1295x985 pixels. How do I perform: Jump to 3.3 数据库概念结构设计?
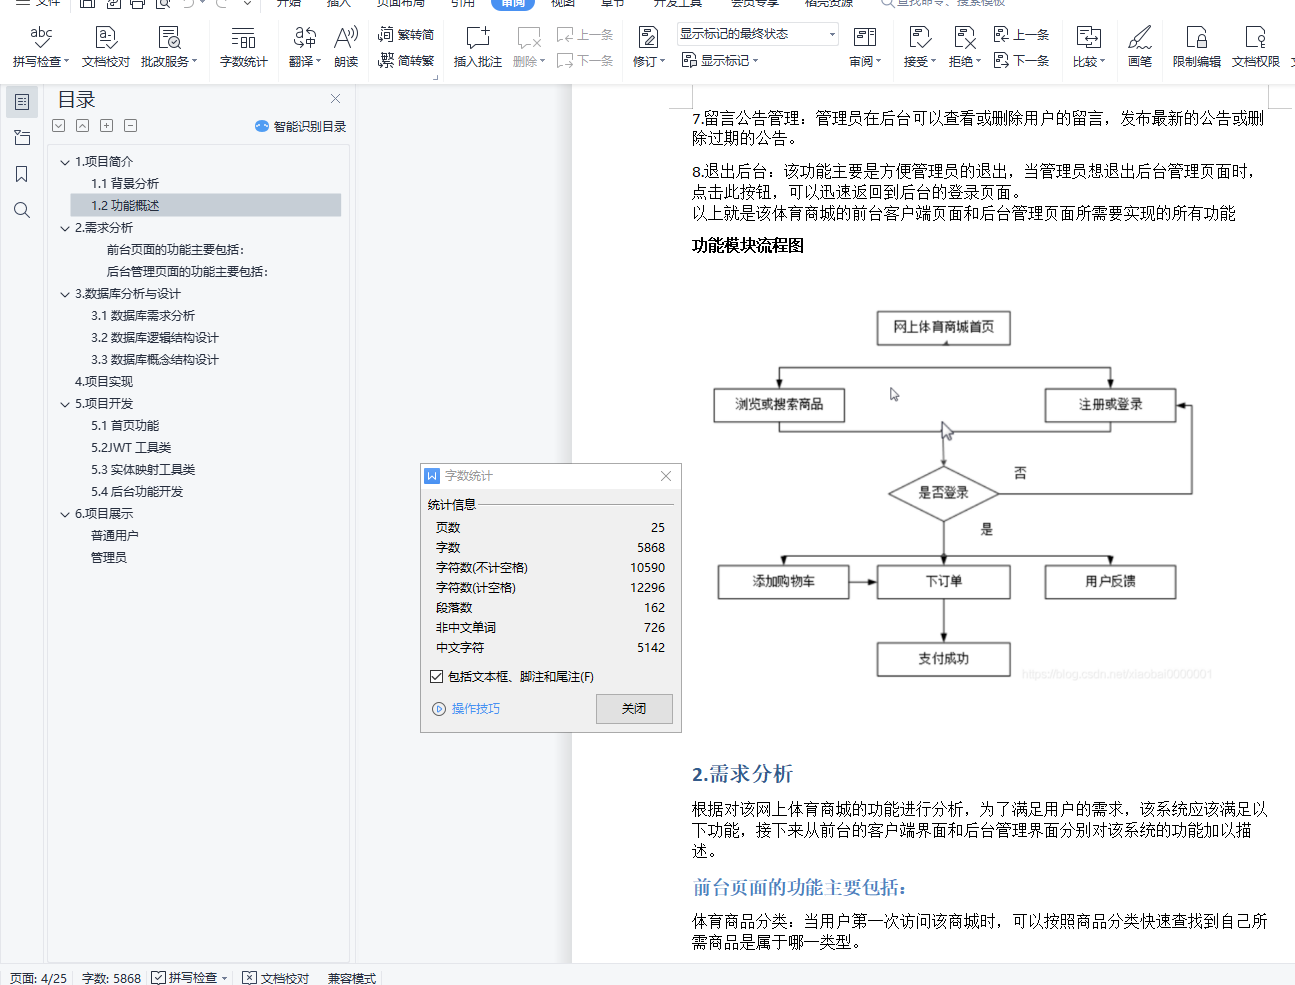tap(155, 360)
